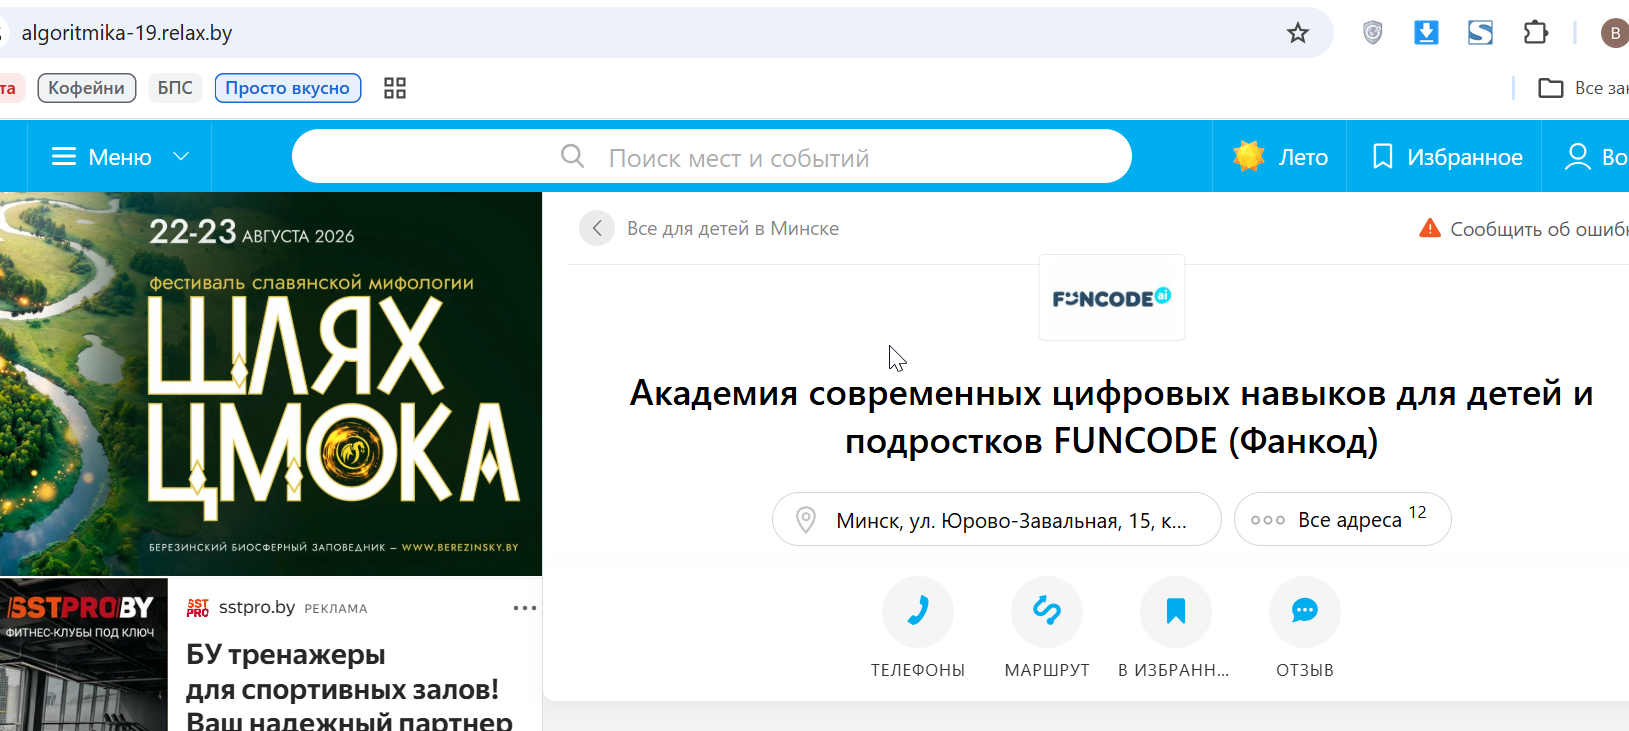The image size is (1629, 731).
Task: Open the FUNCODE logo
Action: click(1112, 298)
